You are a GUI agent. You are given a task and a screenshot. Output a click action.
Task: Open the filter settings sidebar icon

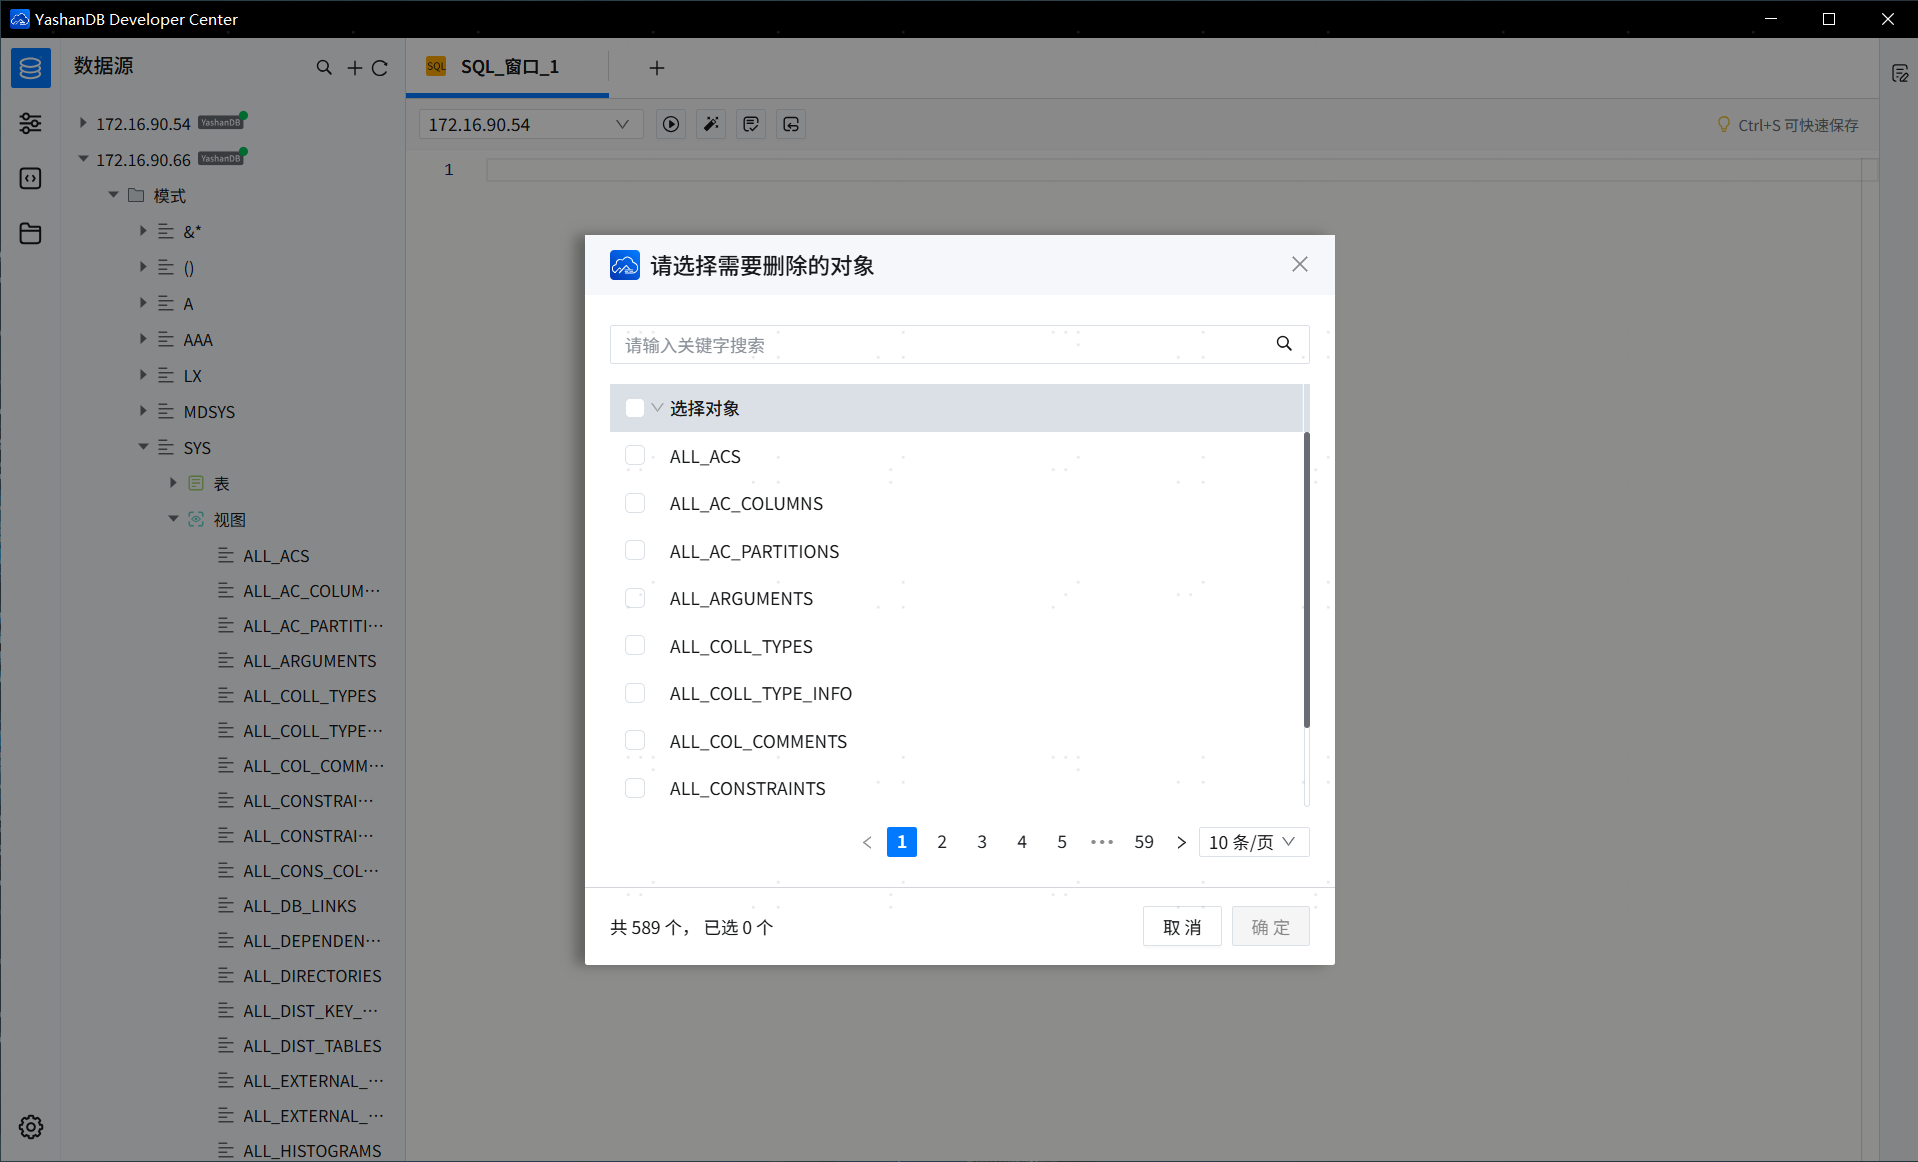(x=30, y=123)
